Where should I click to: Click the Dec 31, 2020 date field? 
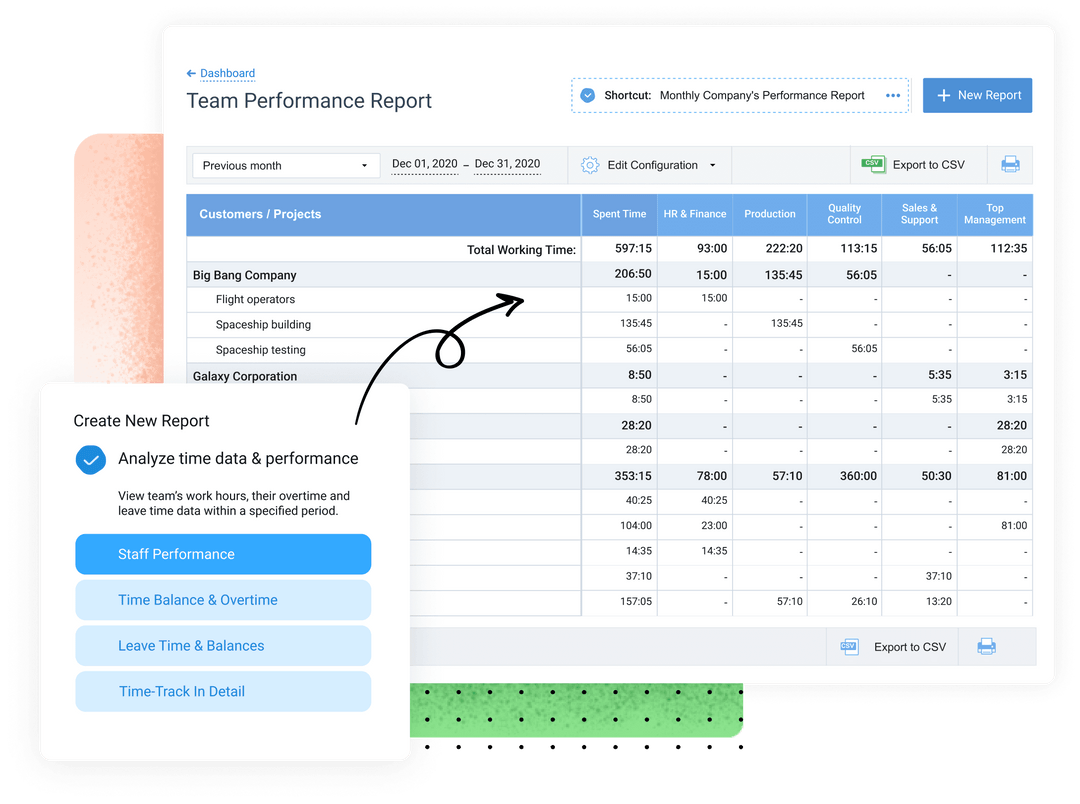pos(507,164)
